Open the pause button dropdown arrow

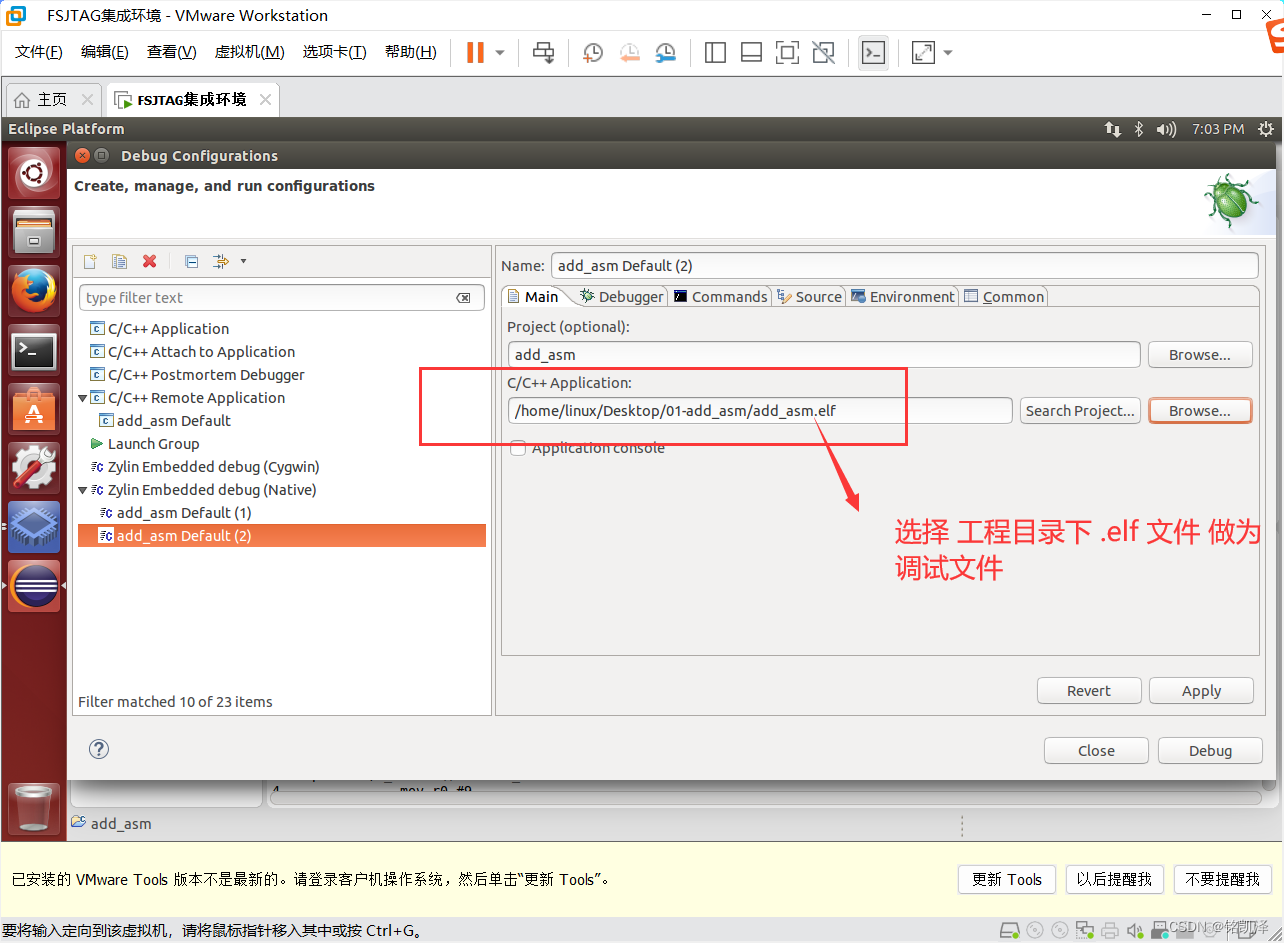click(497, 52)
